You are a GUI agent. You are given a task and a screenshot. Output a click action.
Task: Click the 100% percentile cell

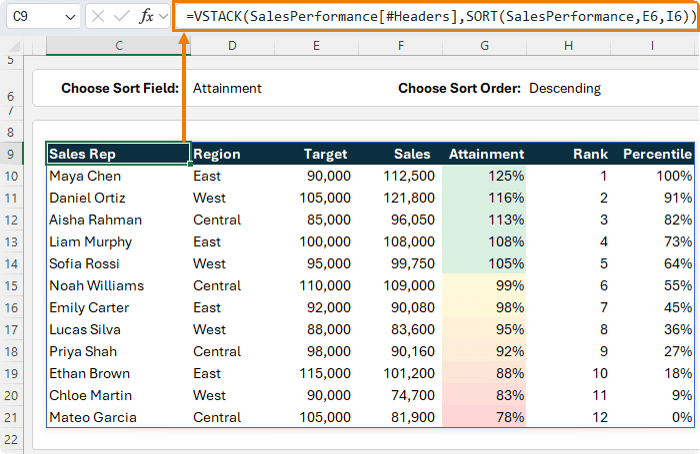pos(652,176)
